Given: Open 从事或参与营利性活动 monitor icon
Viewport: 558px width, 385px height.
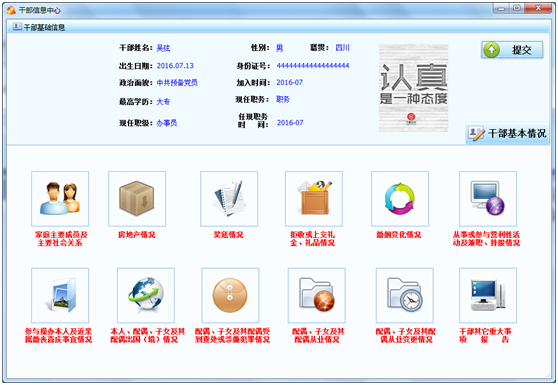Looking at the screenshot, I should pos(488,199).
